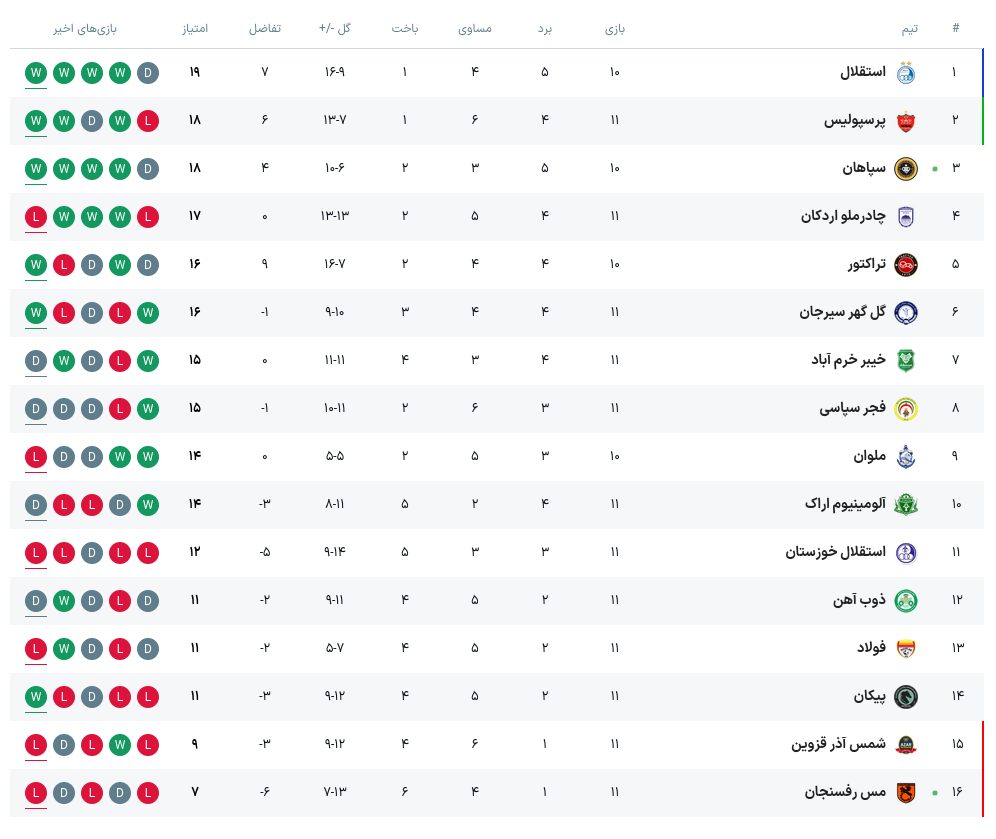996x839 pixels.
Task: Open the gray D result in Esteghlal row
Action: (148, 73)
